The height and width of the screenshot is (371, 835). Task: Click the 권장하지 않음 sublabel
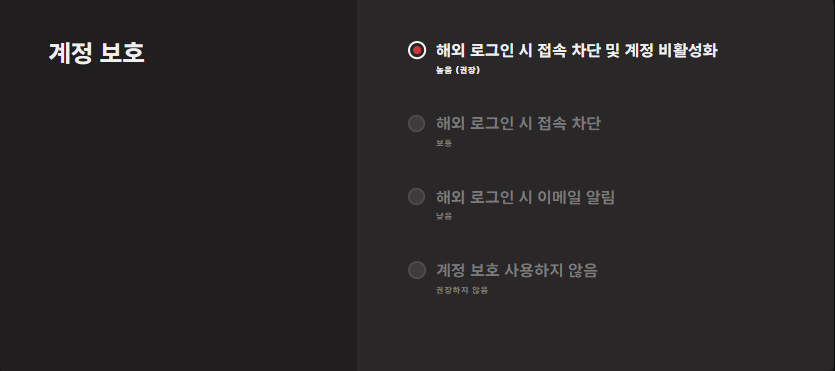tap(462, 290)
